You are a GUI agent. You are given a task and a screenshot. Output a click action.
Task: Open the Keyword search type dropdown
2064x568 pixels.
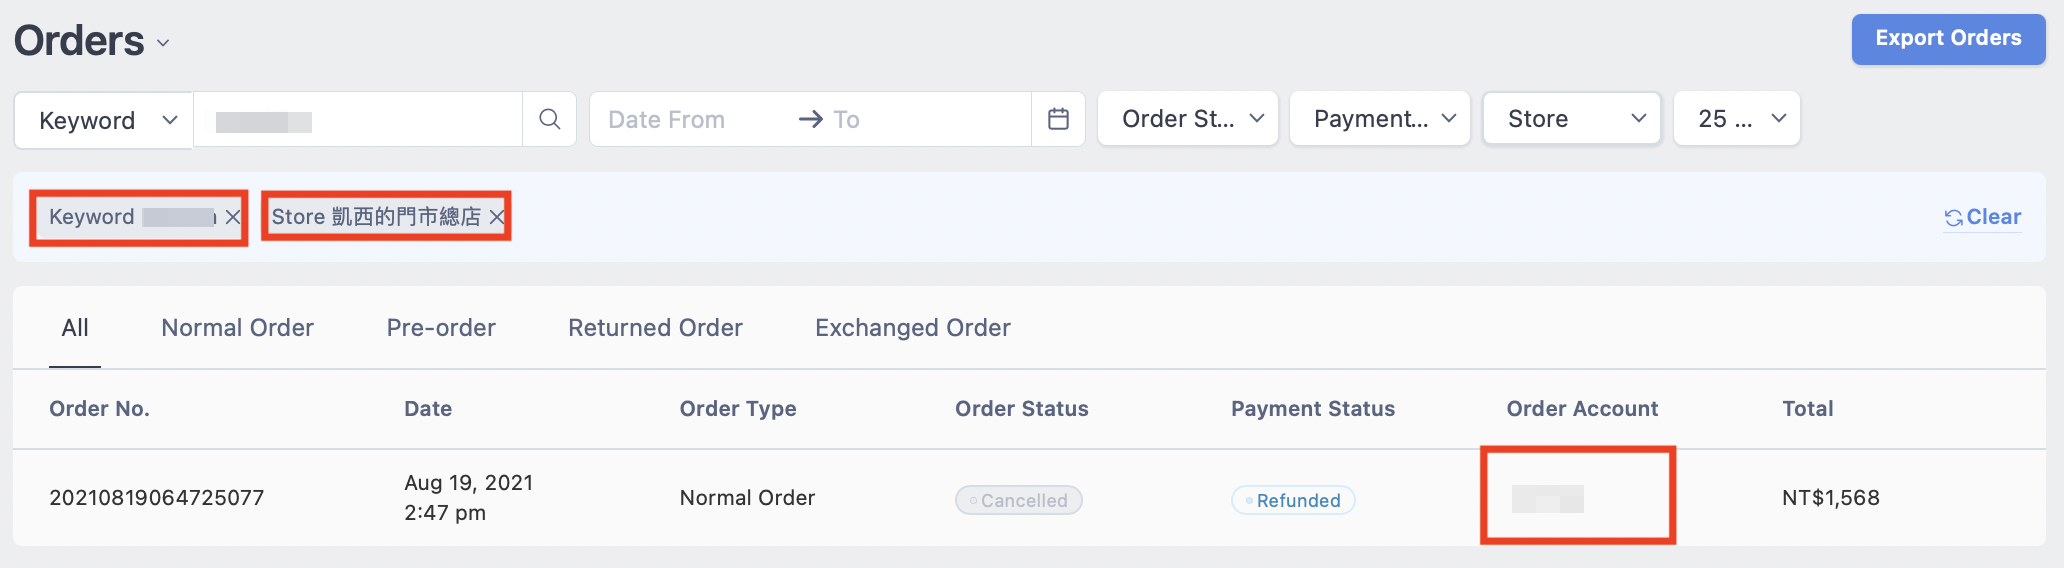103,120
